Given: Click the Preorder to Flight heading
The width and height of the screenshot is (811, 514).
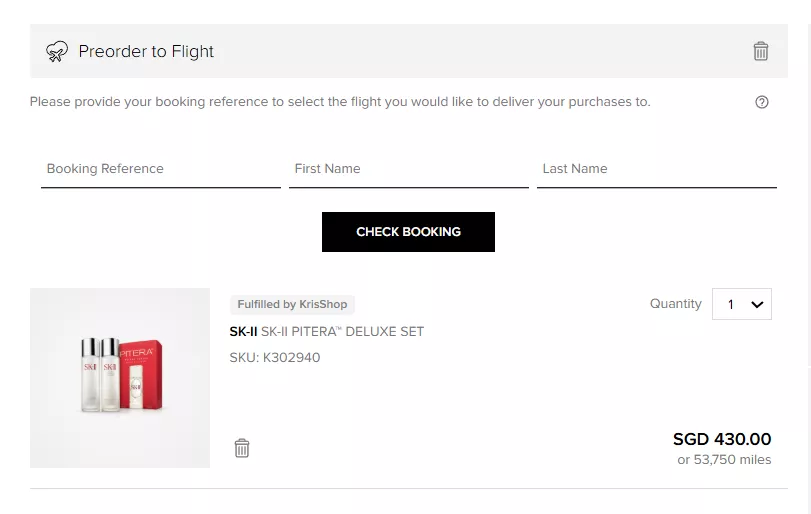Looking at the screenshot, I should 146,51.
